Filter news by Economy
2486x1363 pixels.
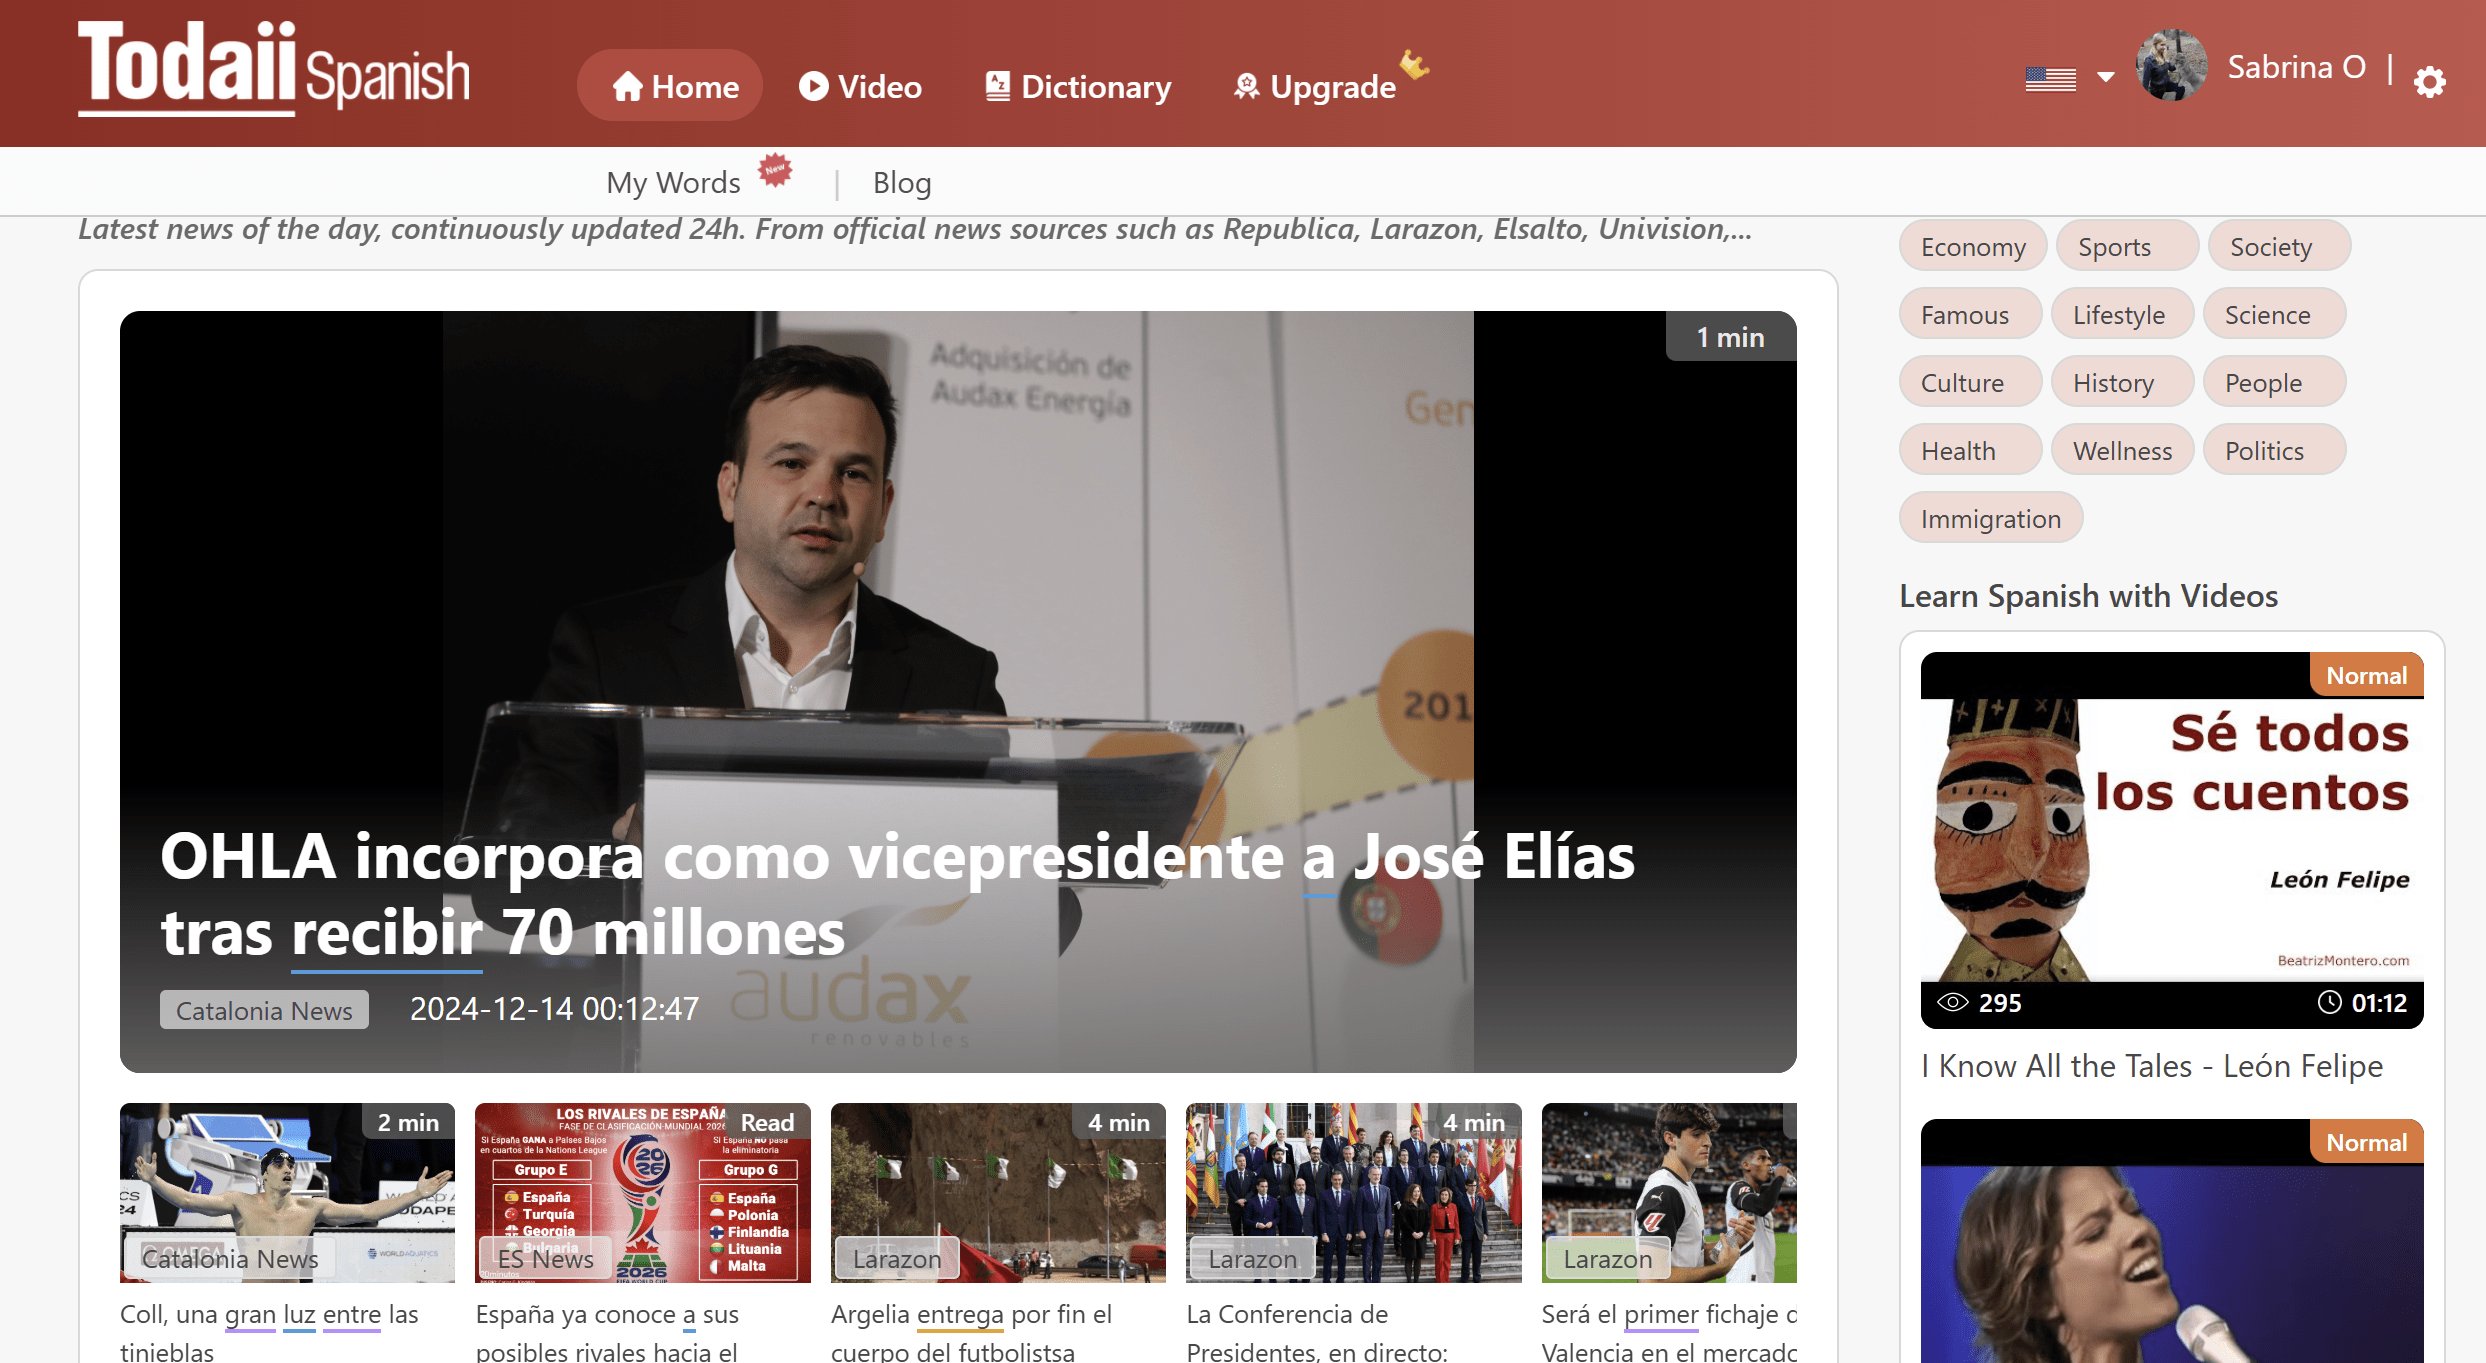[1973, 246]
